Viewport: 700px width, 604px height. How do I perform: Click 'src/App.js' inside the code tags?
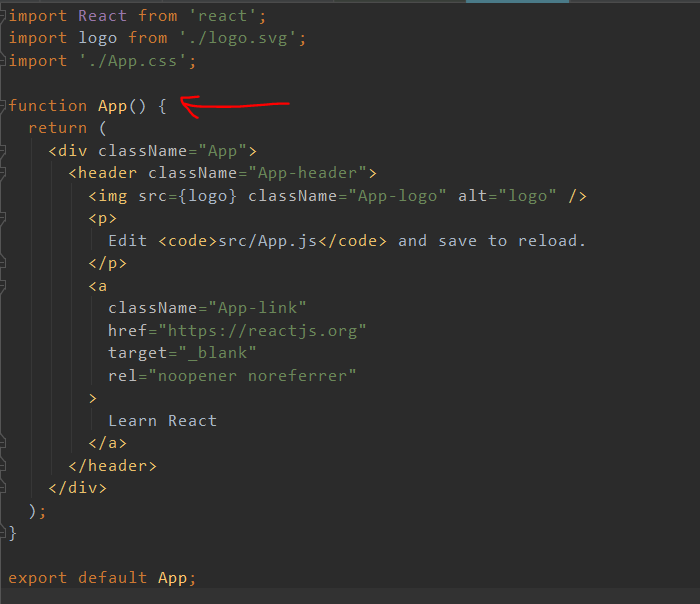(x=267, y=241)
